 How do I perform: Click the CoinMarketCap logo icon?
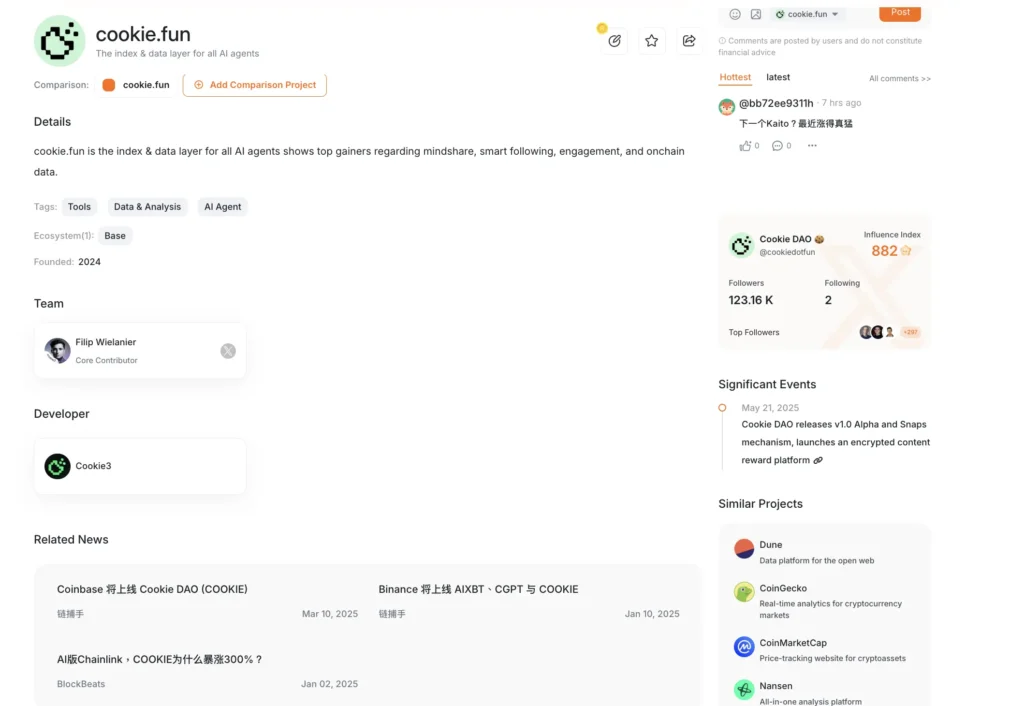[x=744, y=647]
